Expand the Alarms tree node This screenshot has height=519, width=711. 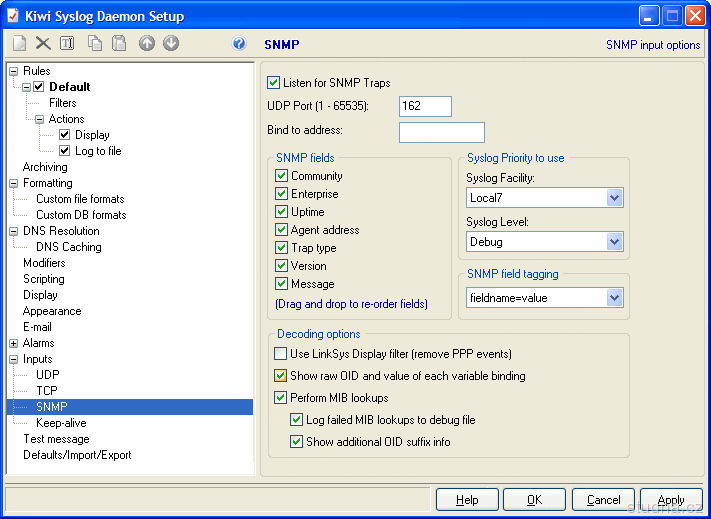pyautogui.click(x=13, y=343)
